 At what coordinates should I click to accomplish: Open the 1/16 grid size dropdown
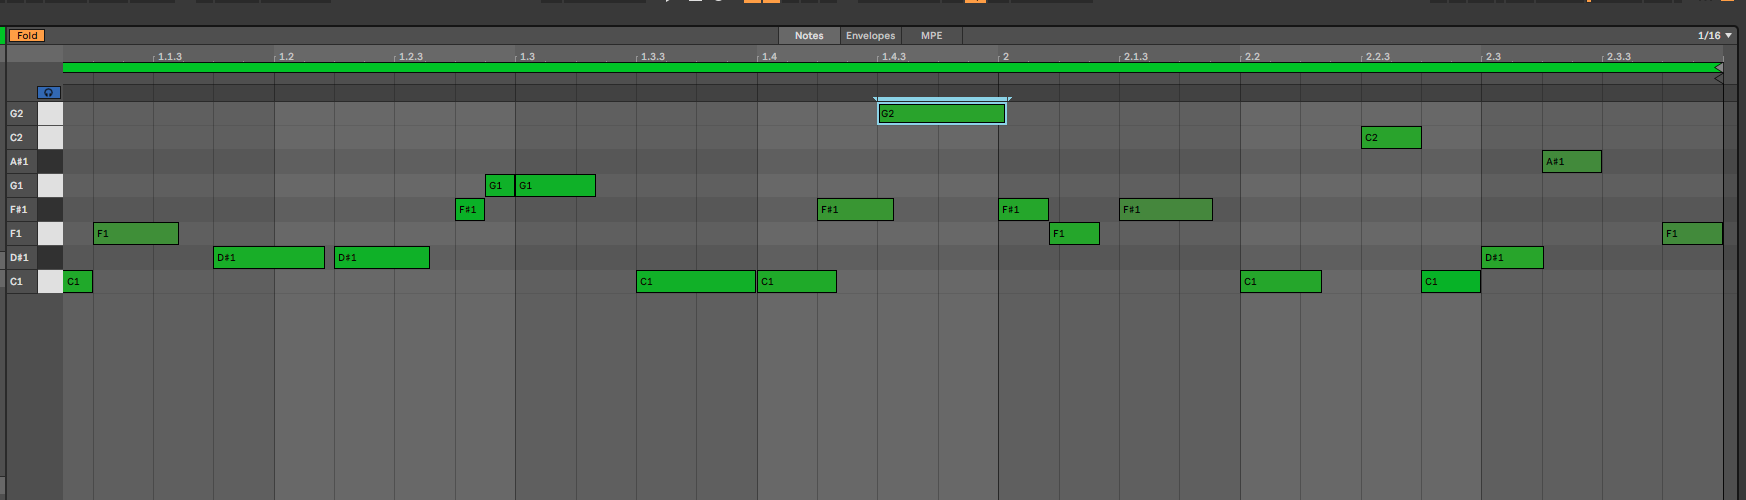coord(1714,36)
